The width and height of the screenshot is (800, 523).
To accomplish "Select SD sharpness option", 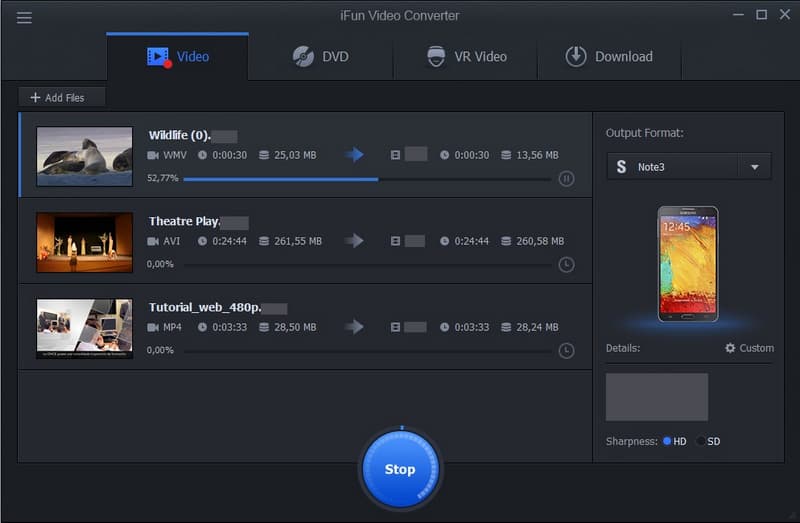I will [702, 441].
